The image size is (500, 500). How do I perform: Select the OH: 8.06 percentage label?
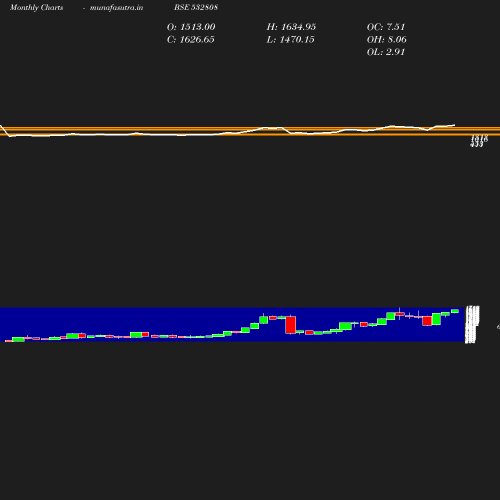(x=387, y=40)
